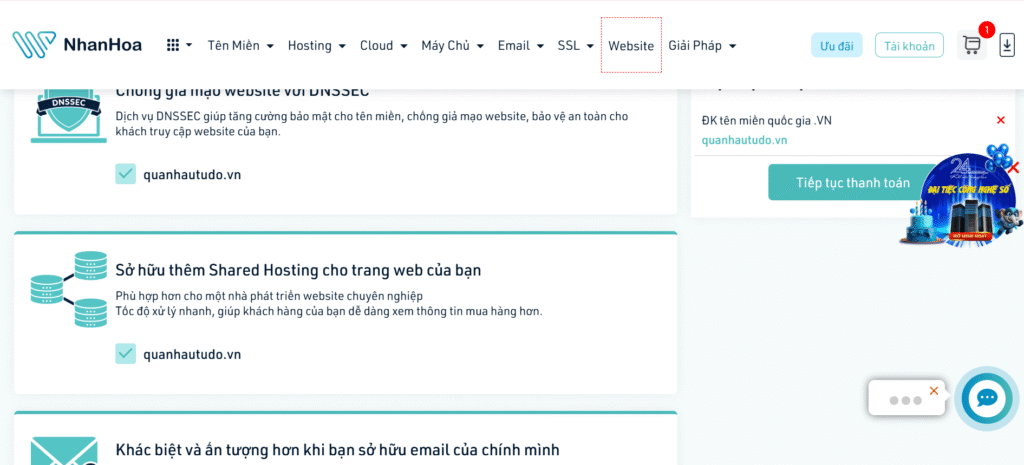Click the download icon in header
Viewport: 1024px width, 465px height.
point(1006,45)
